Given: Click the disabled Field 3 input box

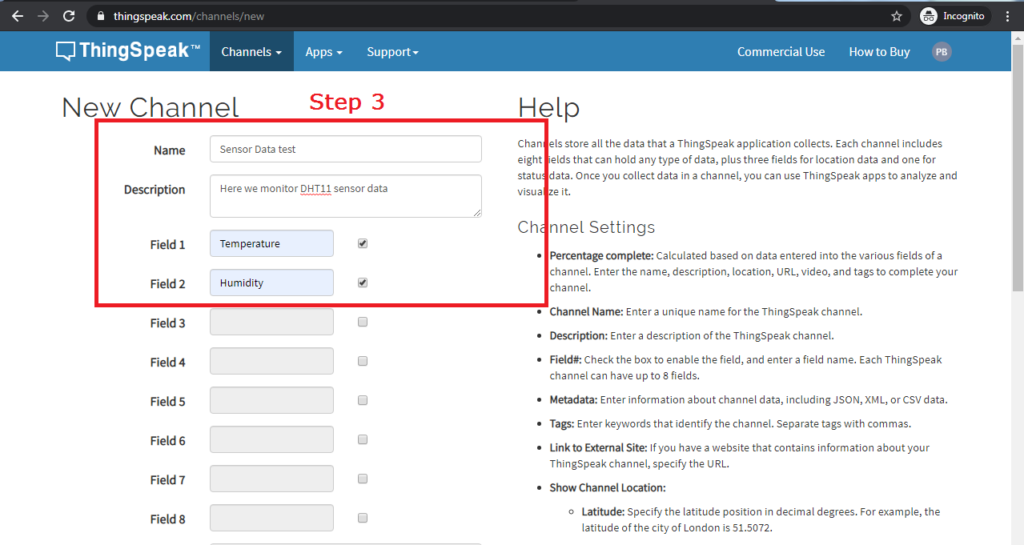Looking at the screenshot, I should point(272,322).
